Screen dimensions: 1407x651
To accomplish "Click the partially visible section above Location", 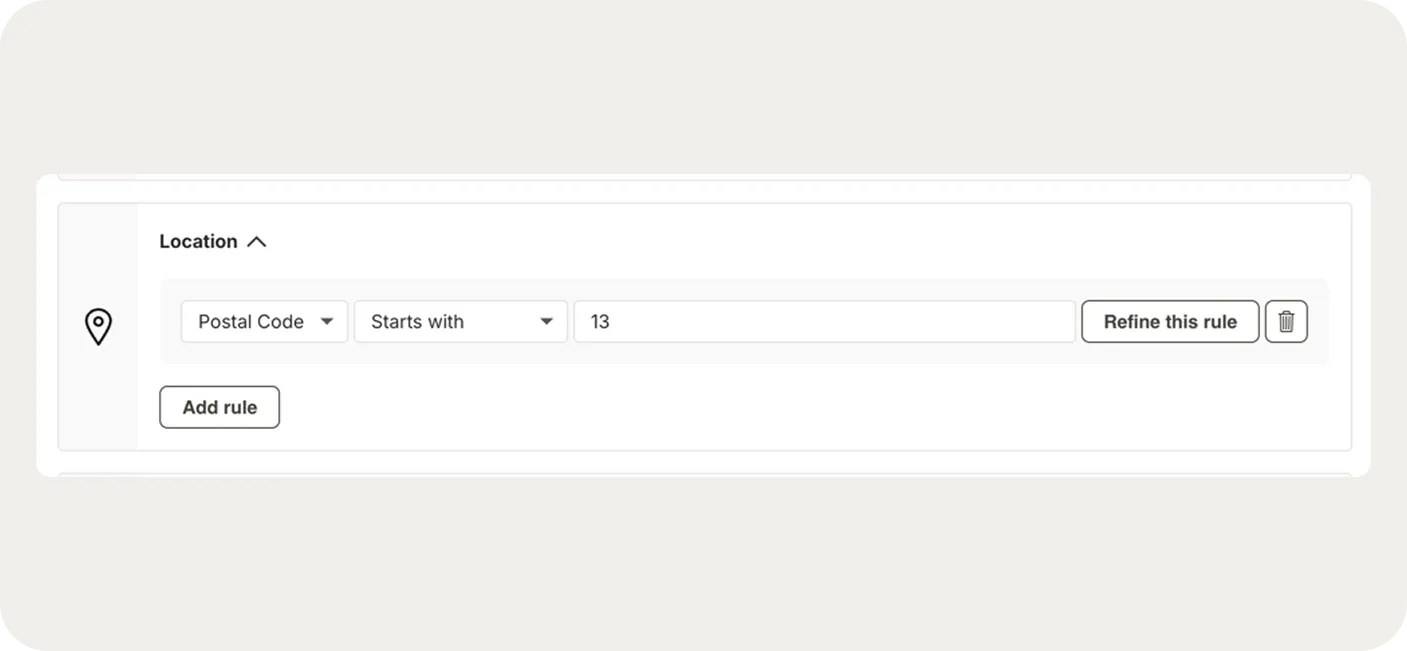I will click(x=700, y=177).
